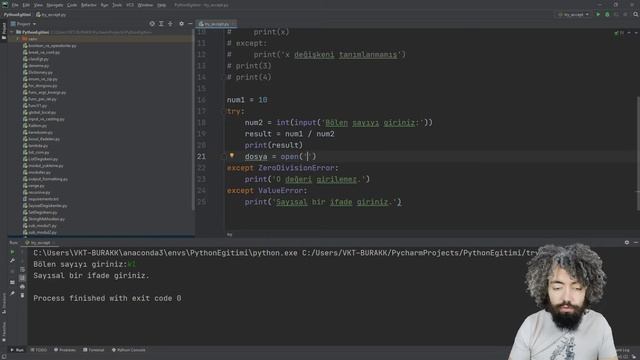The image size is (640, 360).
Task: Click Collapse All icon in Project panel
Action: (x=170, y=24)
